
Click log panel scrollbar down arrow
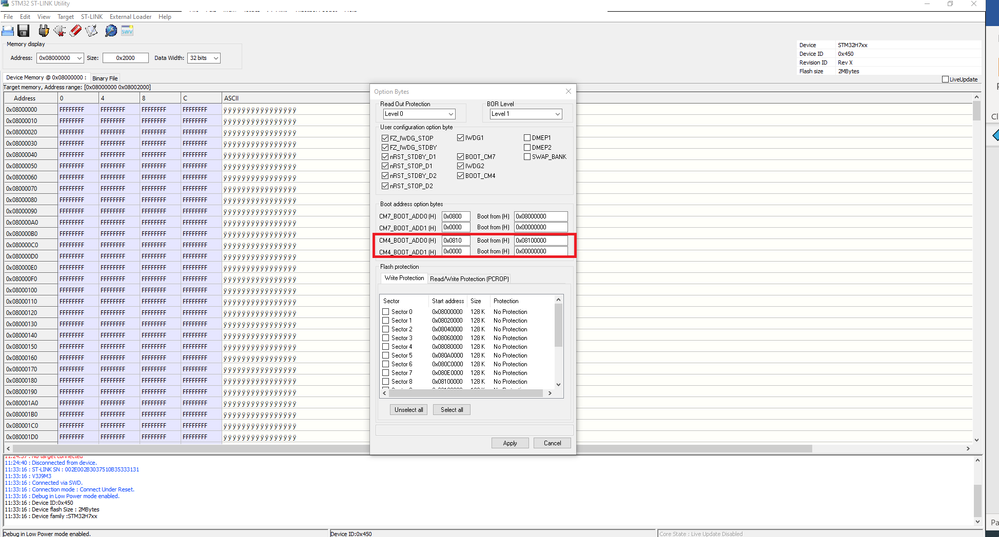pyautogui.click(x=977, y=521)
